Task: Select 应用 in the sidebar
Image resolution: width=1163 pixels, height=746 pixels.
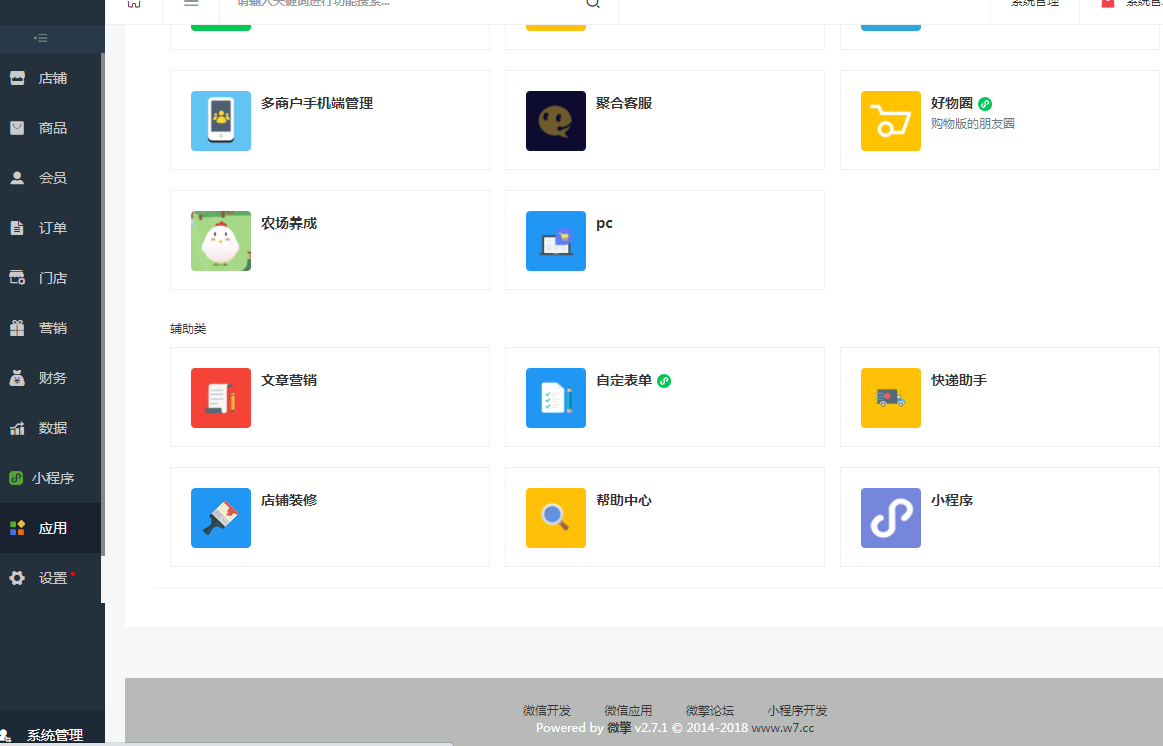Action: coord(52,528)
